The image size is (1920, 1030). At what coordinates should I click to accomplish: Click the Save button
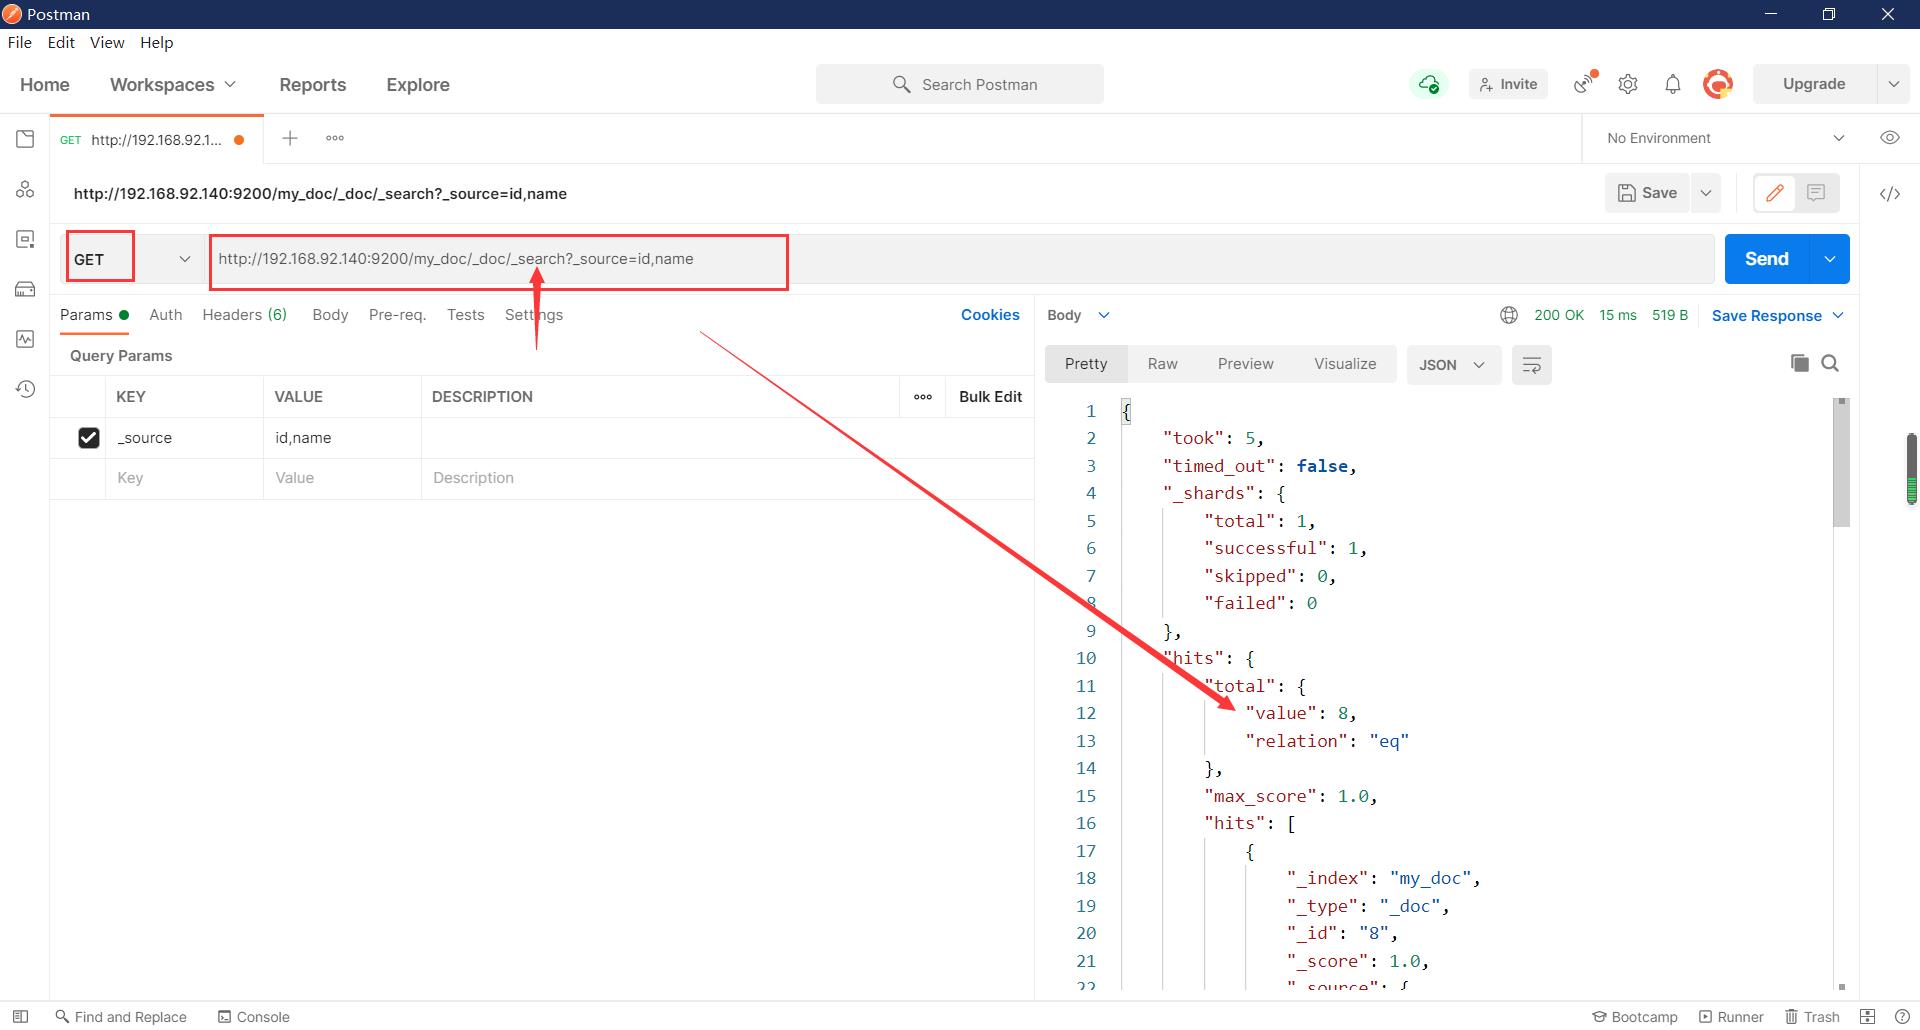(x=1648, y=193)
